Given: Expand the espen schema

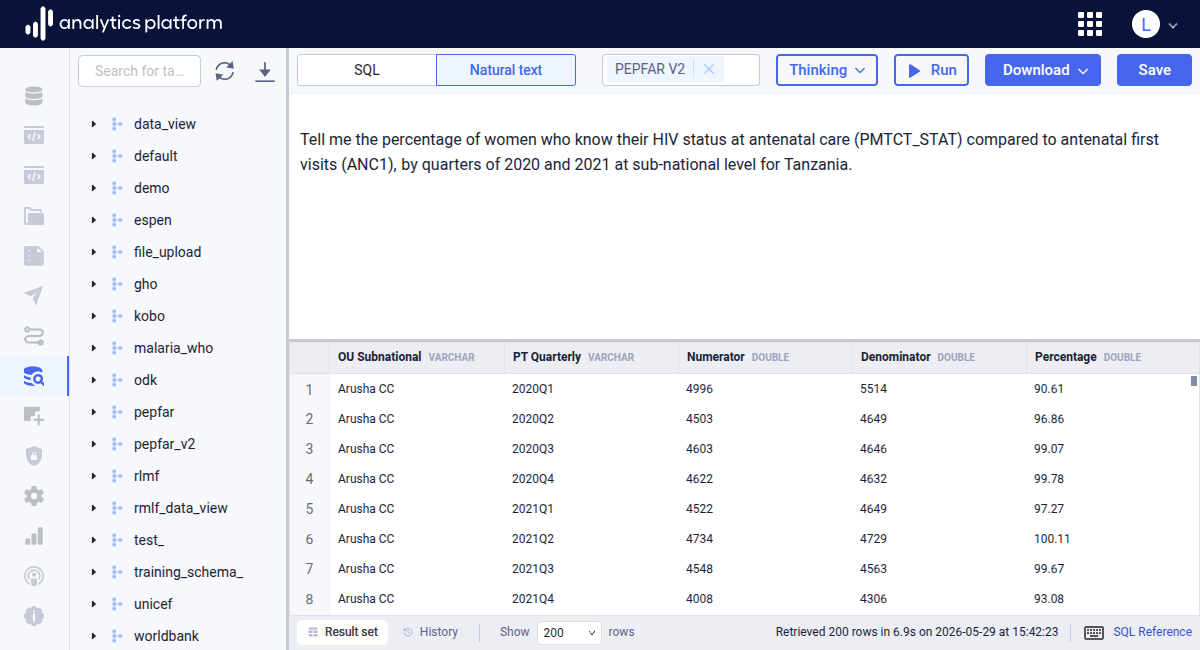Looking at the screenshot, I should [x=93, y=220].
